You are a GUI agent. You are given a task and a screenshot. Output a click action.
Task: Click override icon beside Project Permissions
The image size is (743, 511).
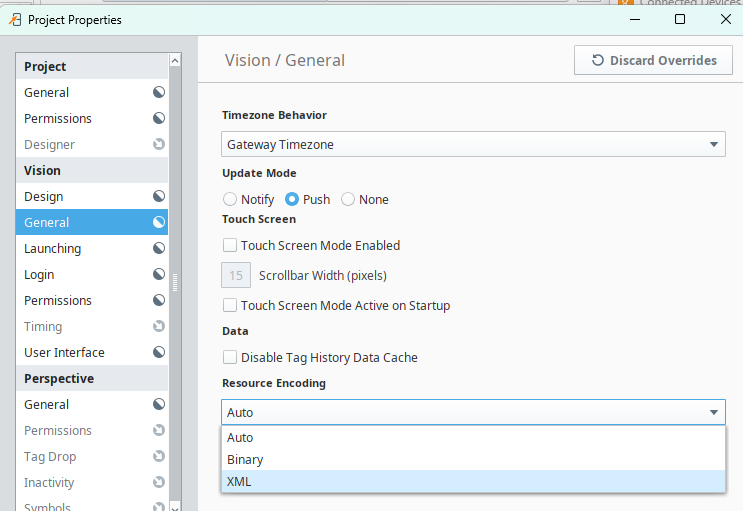click(x=158, y=118)
